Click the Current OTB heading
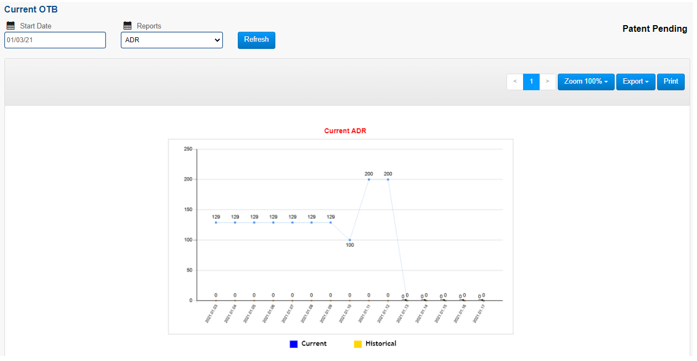This screenshot has width=697, height=361. [31, 9]
